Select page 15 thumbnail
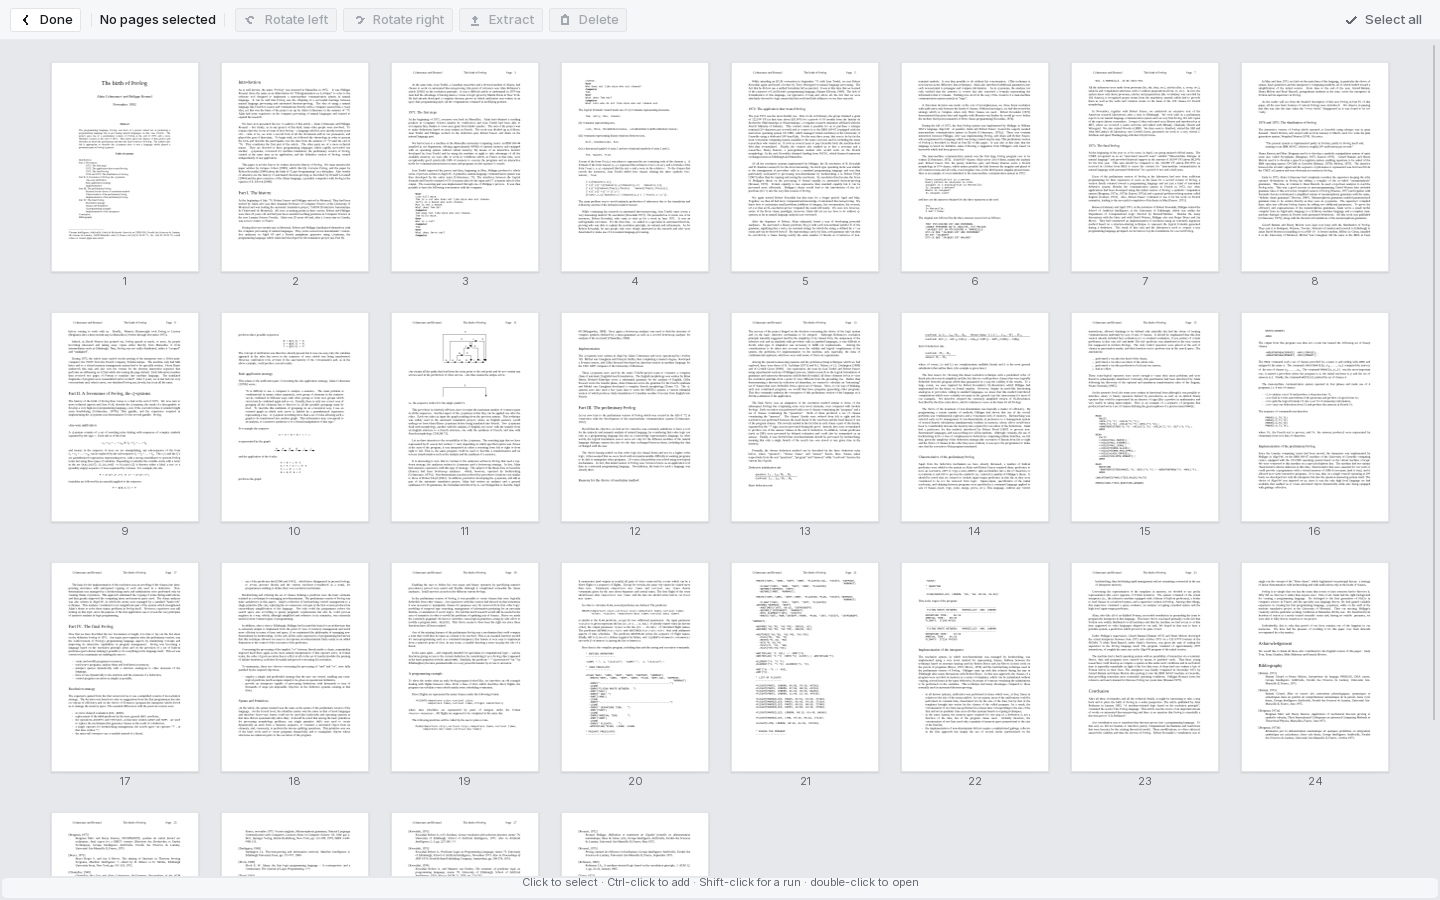 [x=1145, y=417]
